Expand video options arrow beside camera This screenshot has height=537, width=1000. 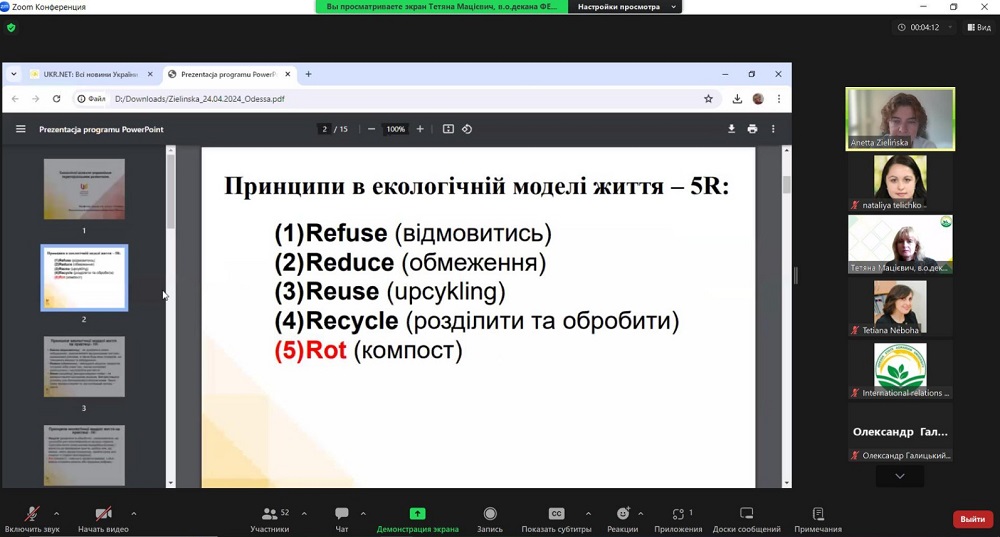[133, 514]
